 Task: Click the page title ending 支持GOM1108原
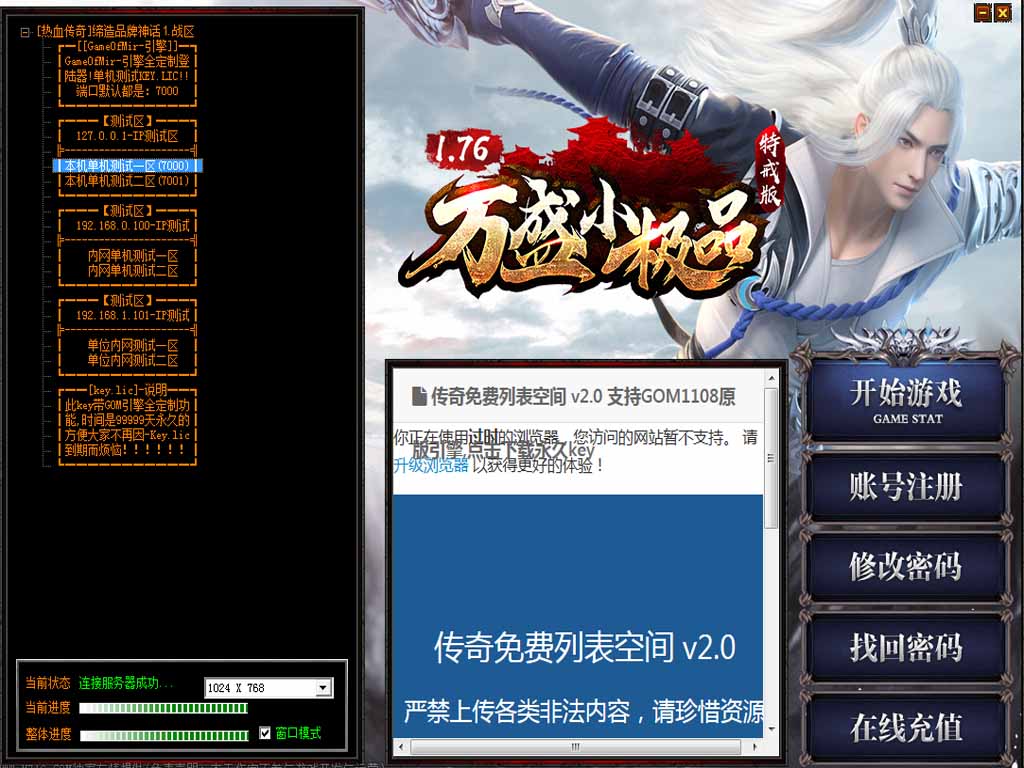[583, 396]
